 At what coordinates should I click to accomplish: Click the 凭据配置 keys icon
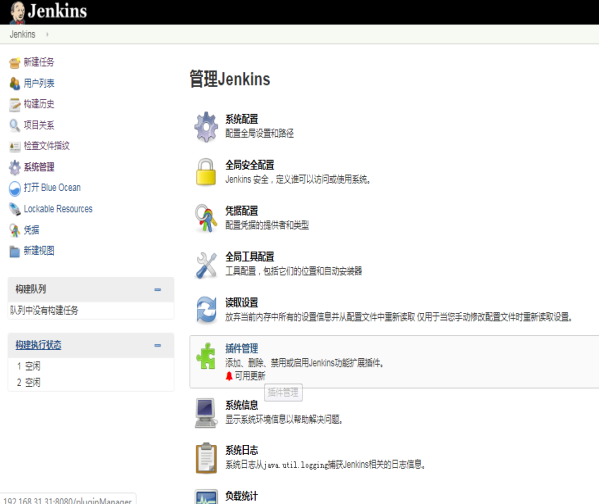[206, 218]
